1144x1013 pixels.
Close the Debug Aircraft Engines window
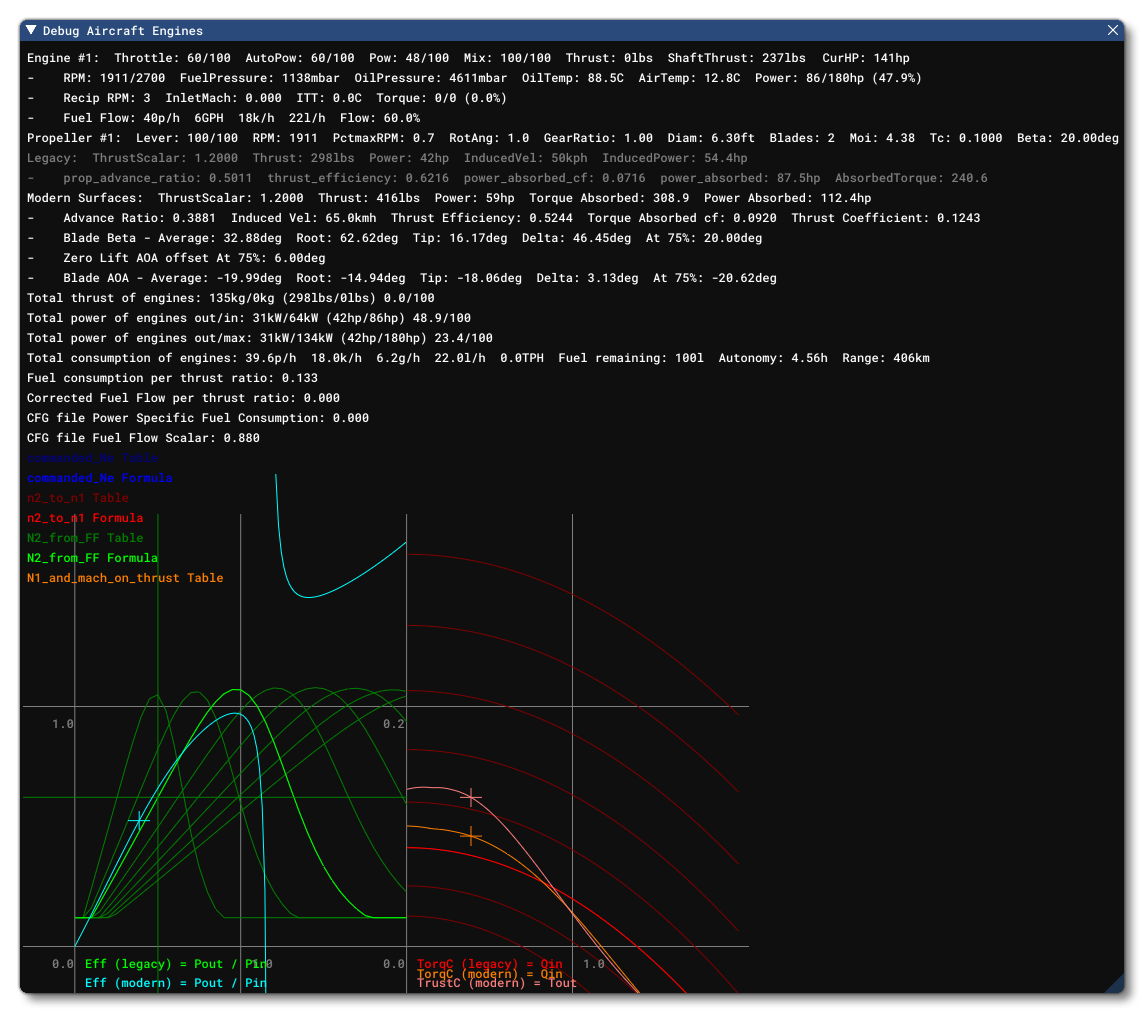click(x=1112, y=31)
